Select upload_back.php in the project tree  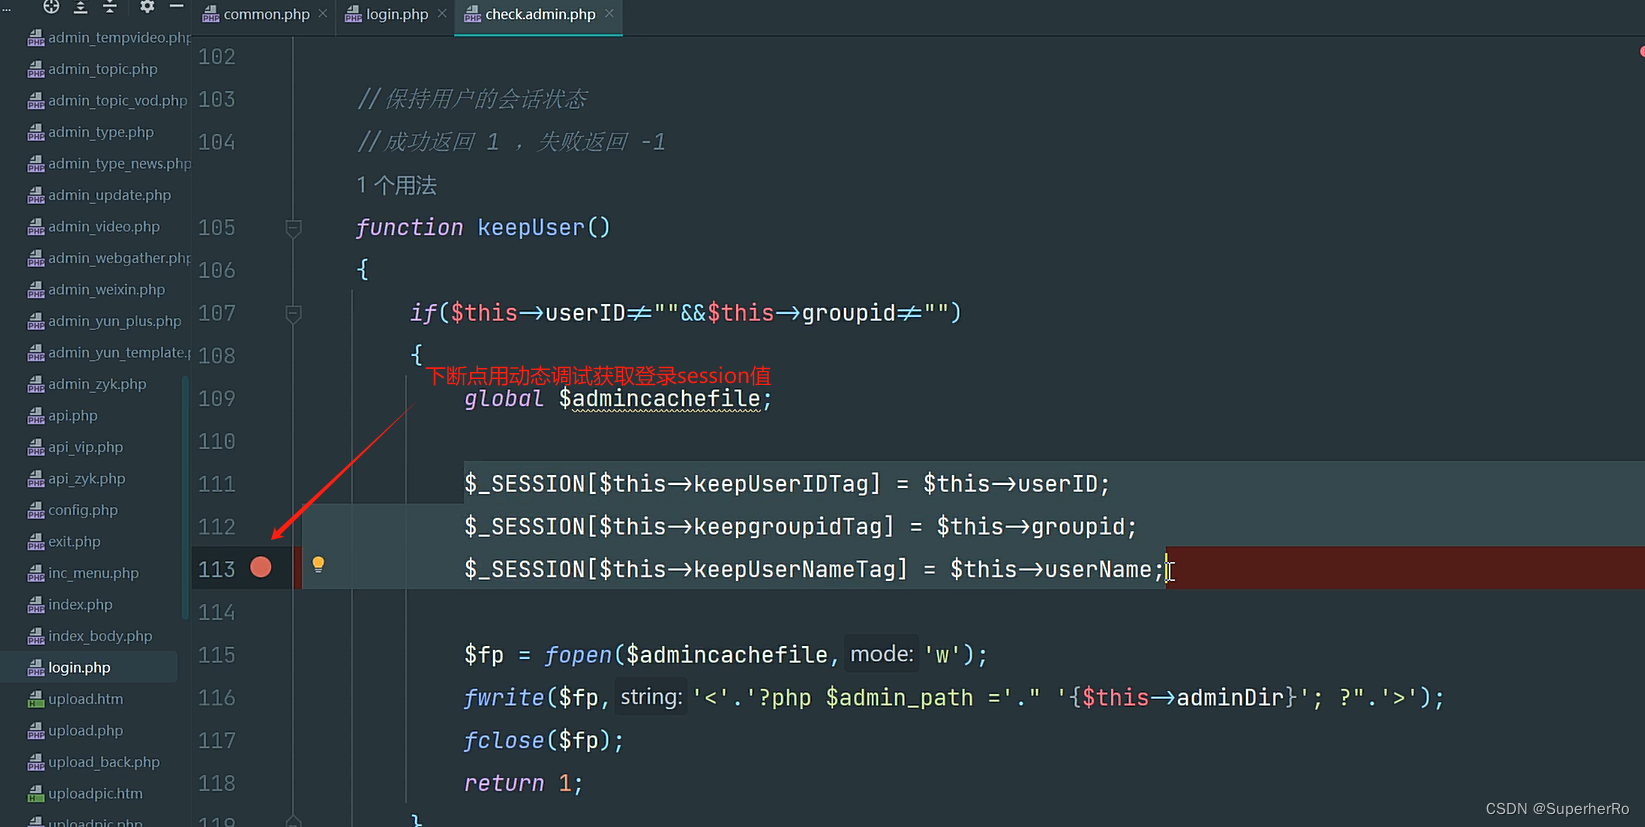(93, 762)
